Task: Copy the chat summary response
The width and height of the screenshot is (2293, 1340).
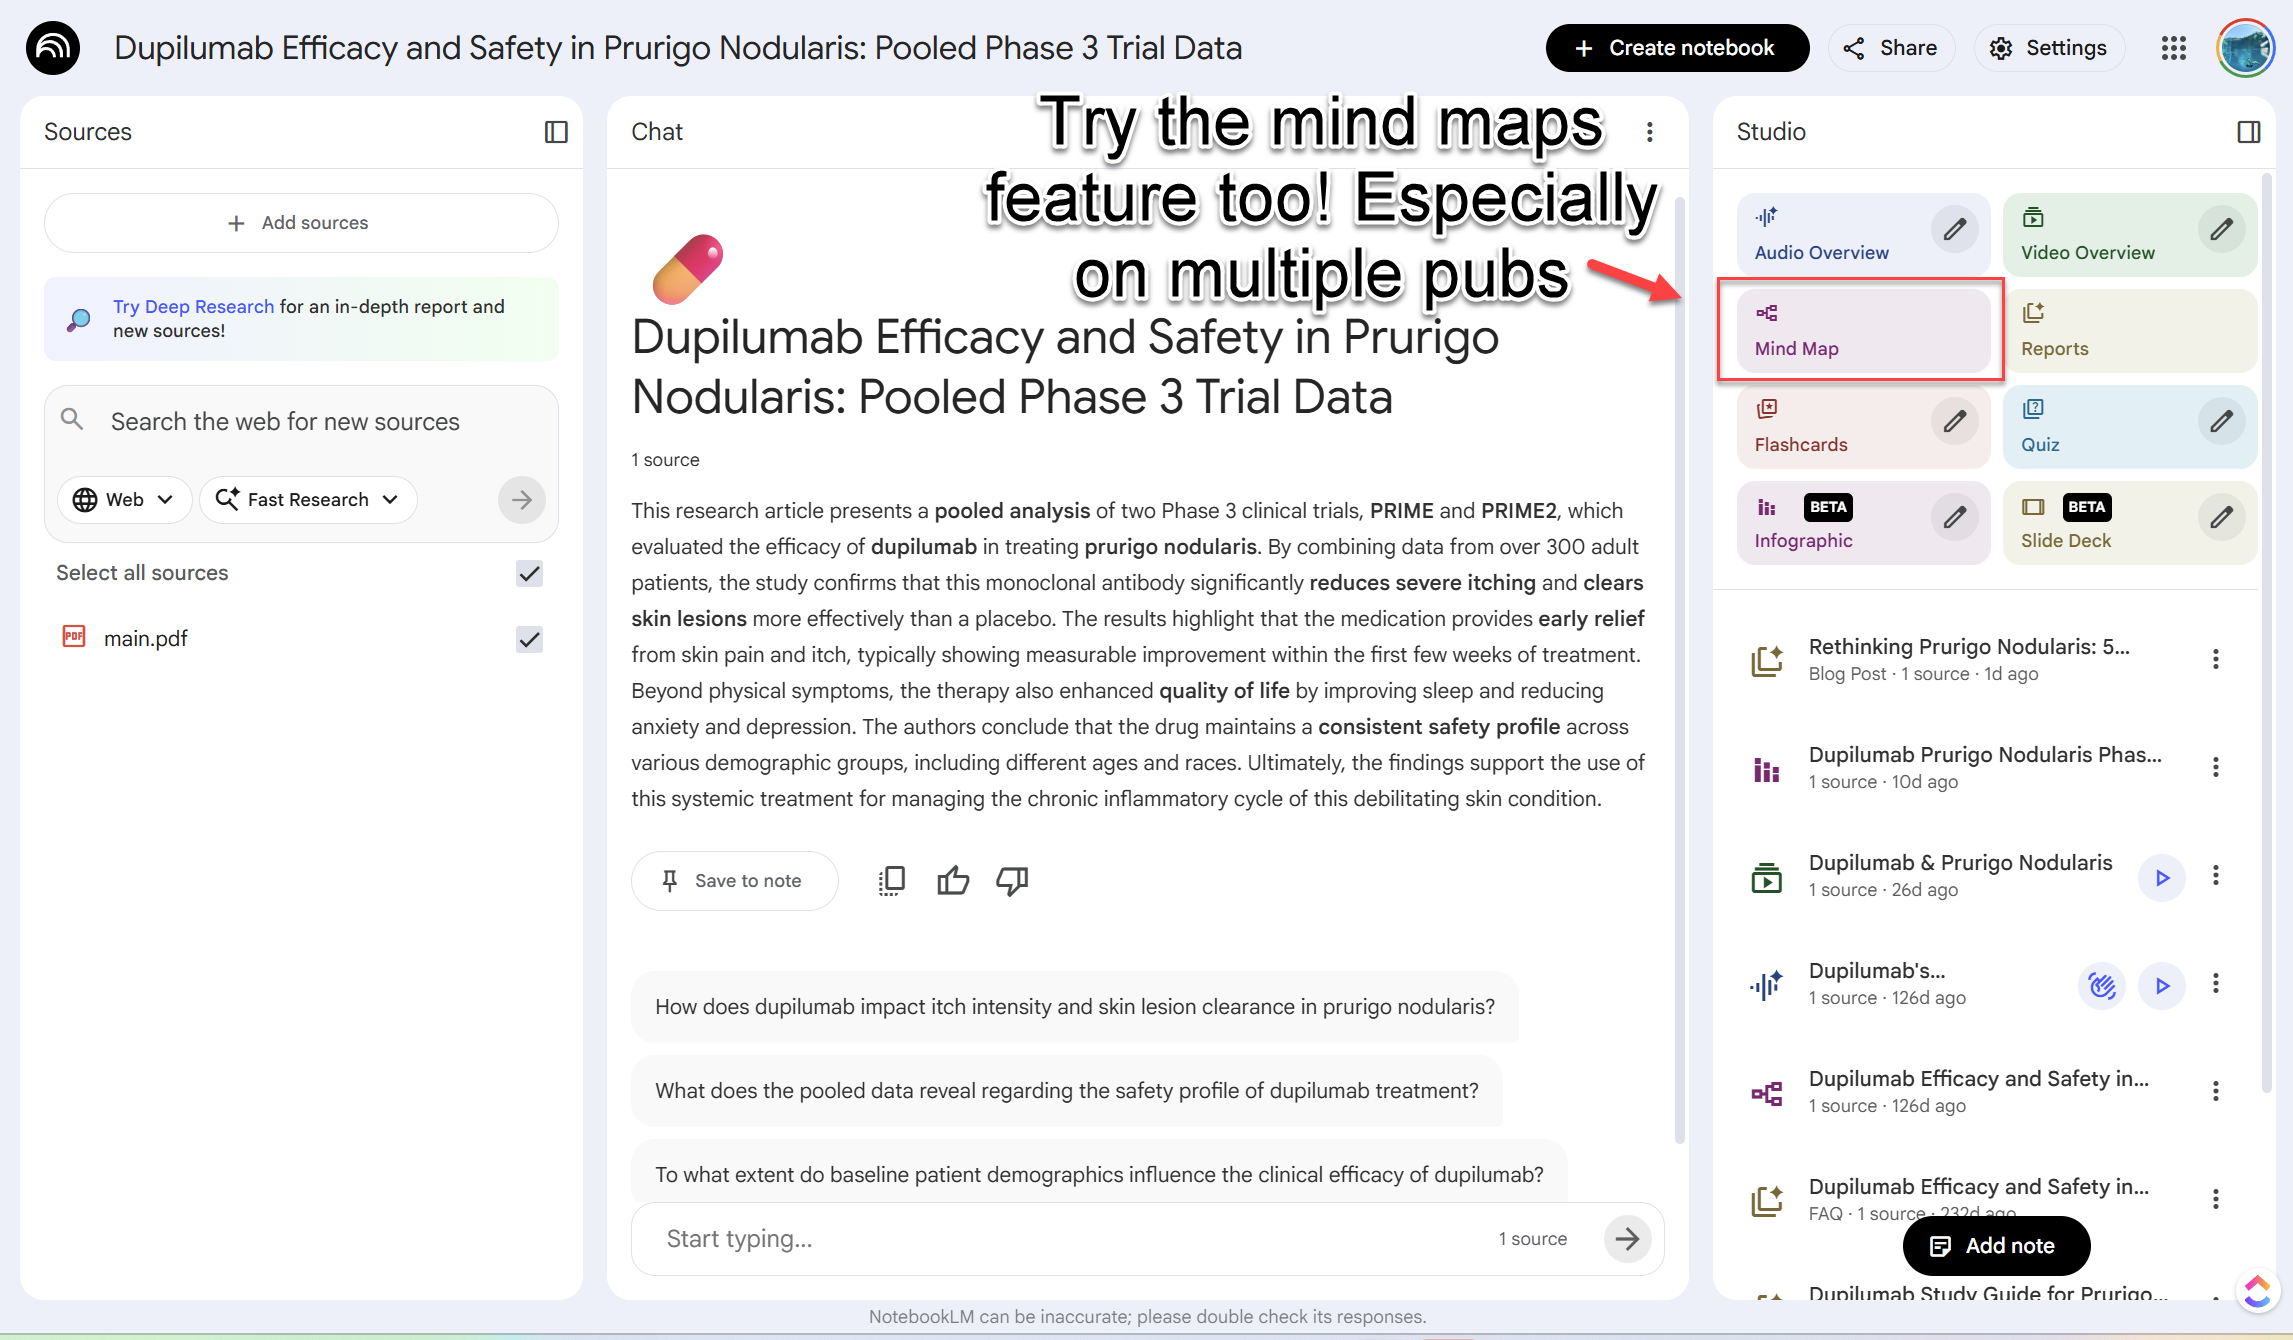Action: click(891, 880)
